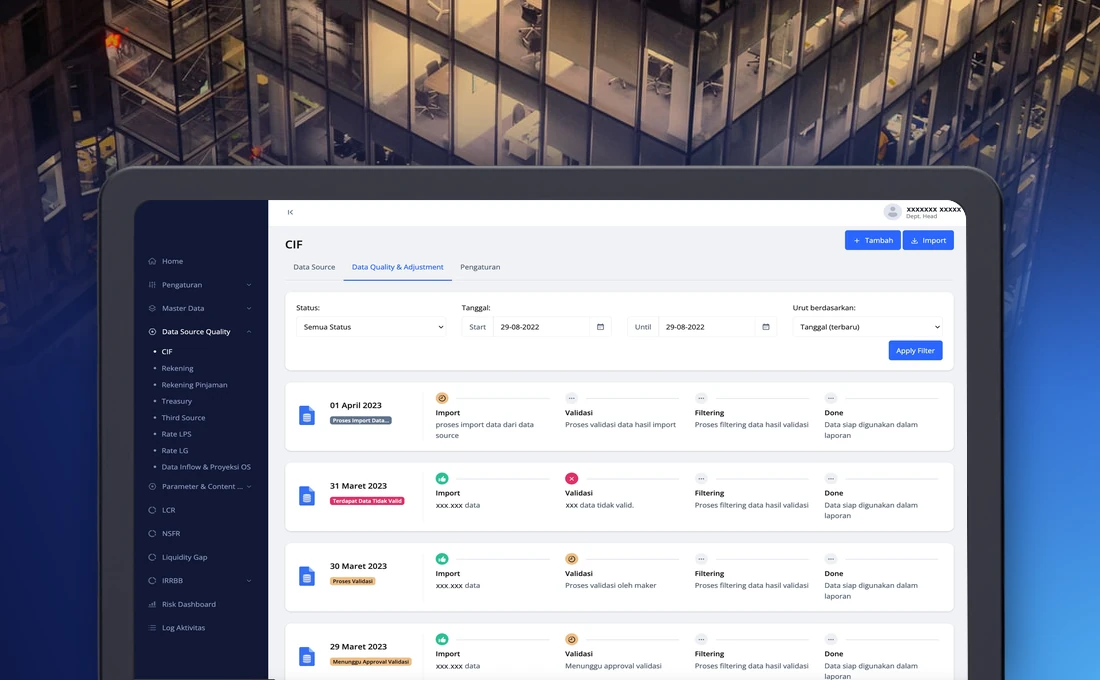Viewport: 1100px width, 680px height.
Task: Click the 'Proses validasi oleh maker' text
Action: (x=610, y=585)
